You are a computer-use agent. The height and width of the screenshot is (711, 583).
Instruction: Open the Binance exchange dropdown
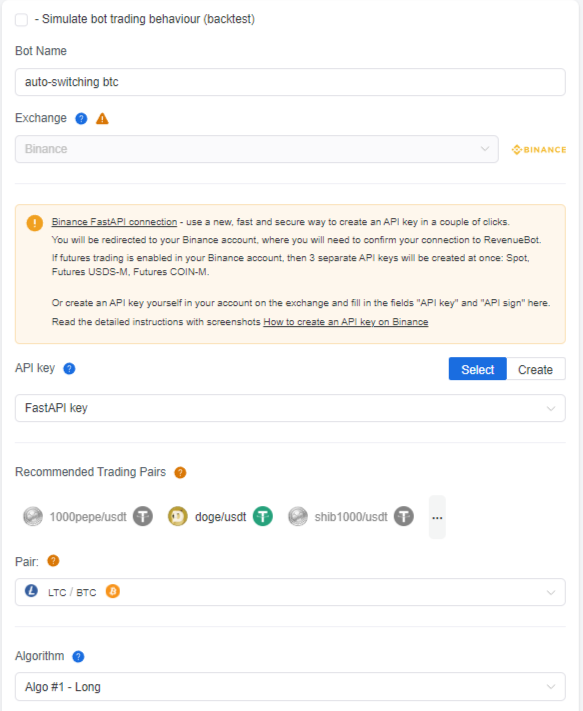pyautogui.click(x=257, y=149)
